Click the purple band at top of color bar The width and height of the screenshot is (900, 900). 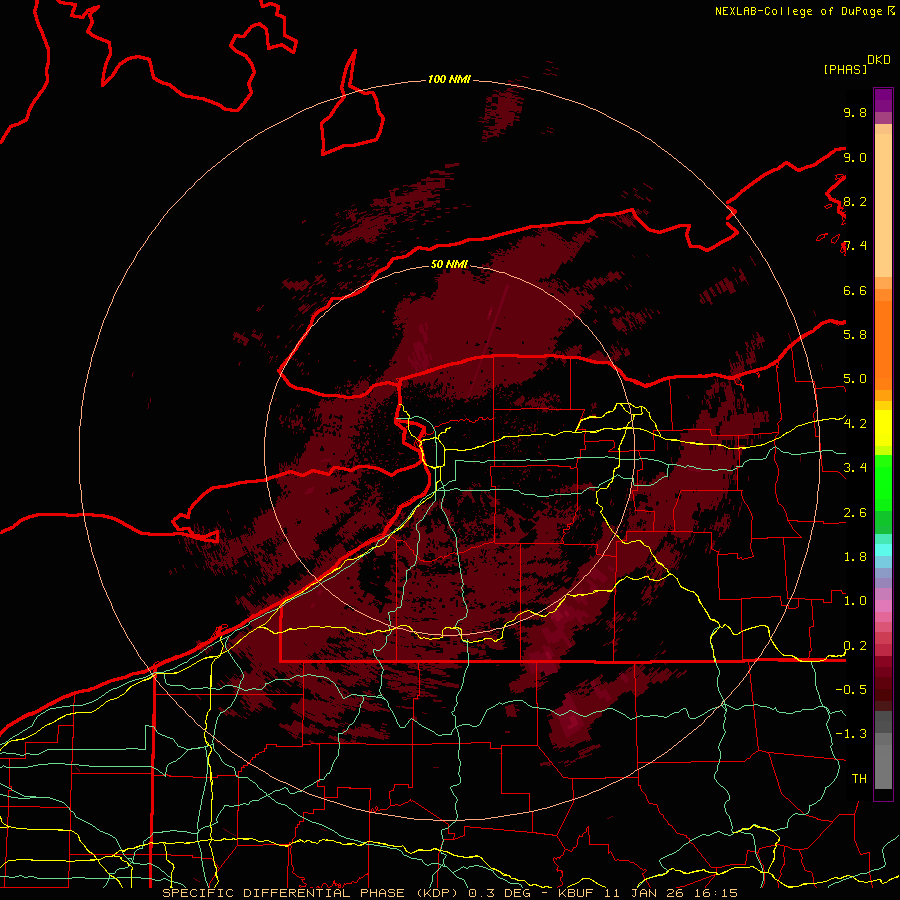click(x=883, y=100)
